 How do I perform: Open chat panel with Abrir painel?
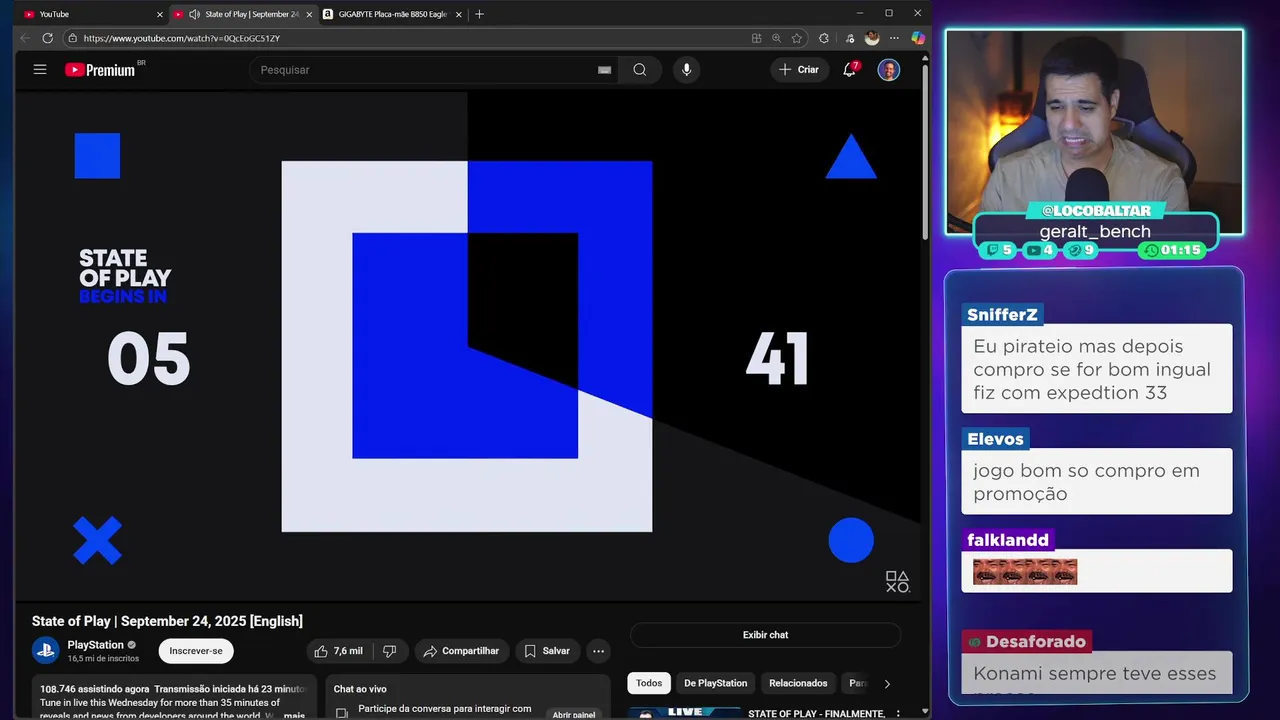point(574,715)
